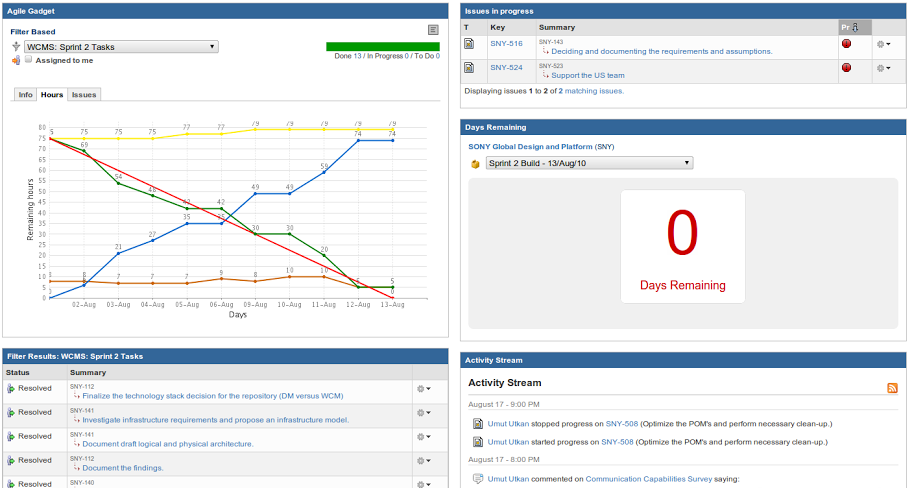The image size is (912, 488).
Task: Open issue SNY-516
Action: 506,44
